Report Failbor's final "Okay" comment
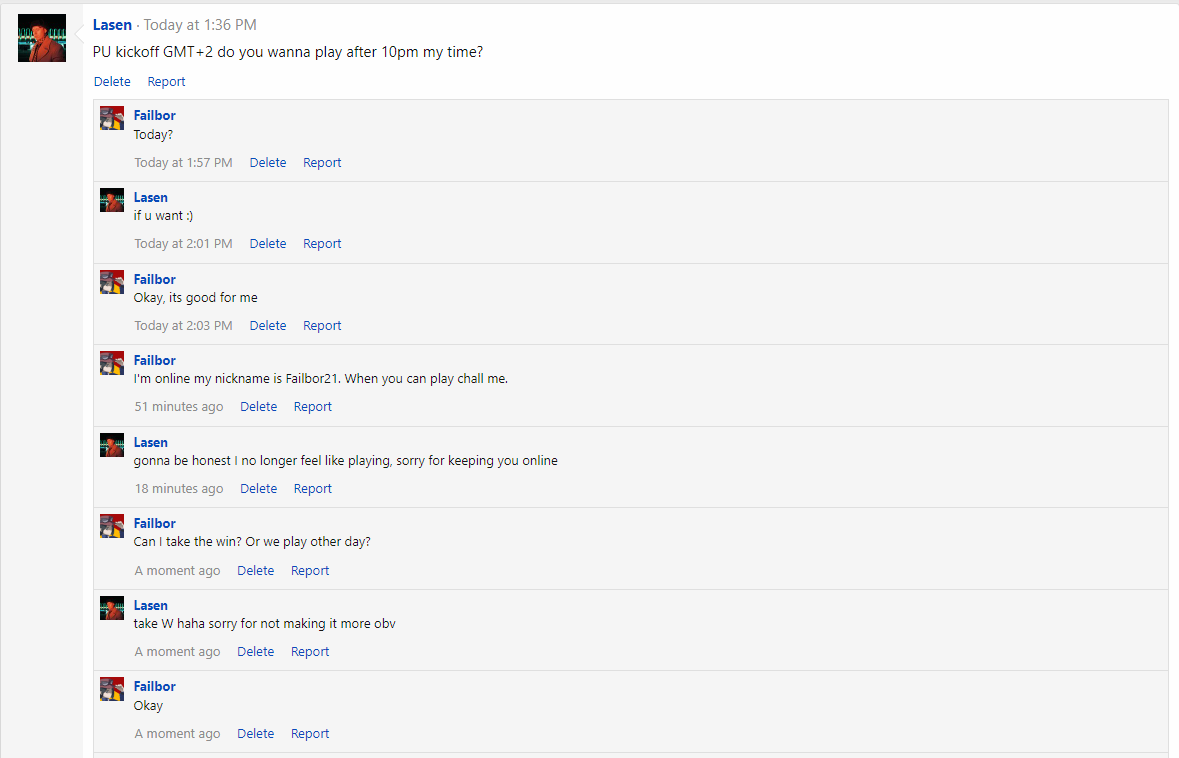The height and width of the screenshot is (758, 1179). coord(310,734)
